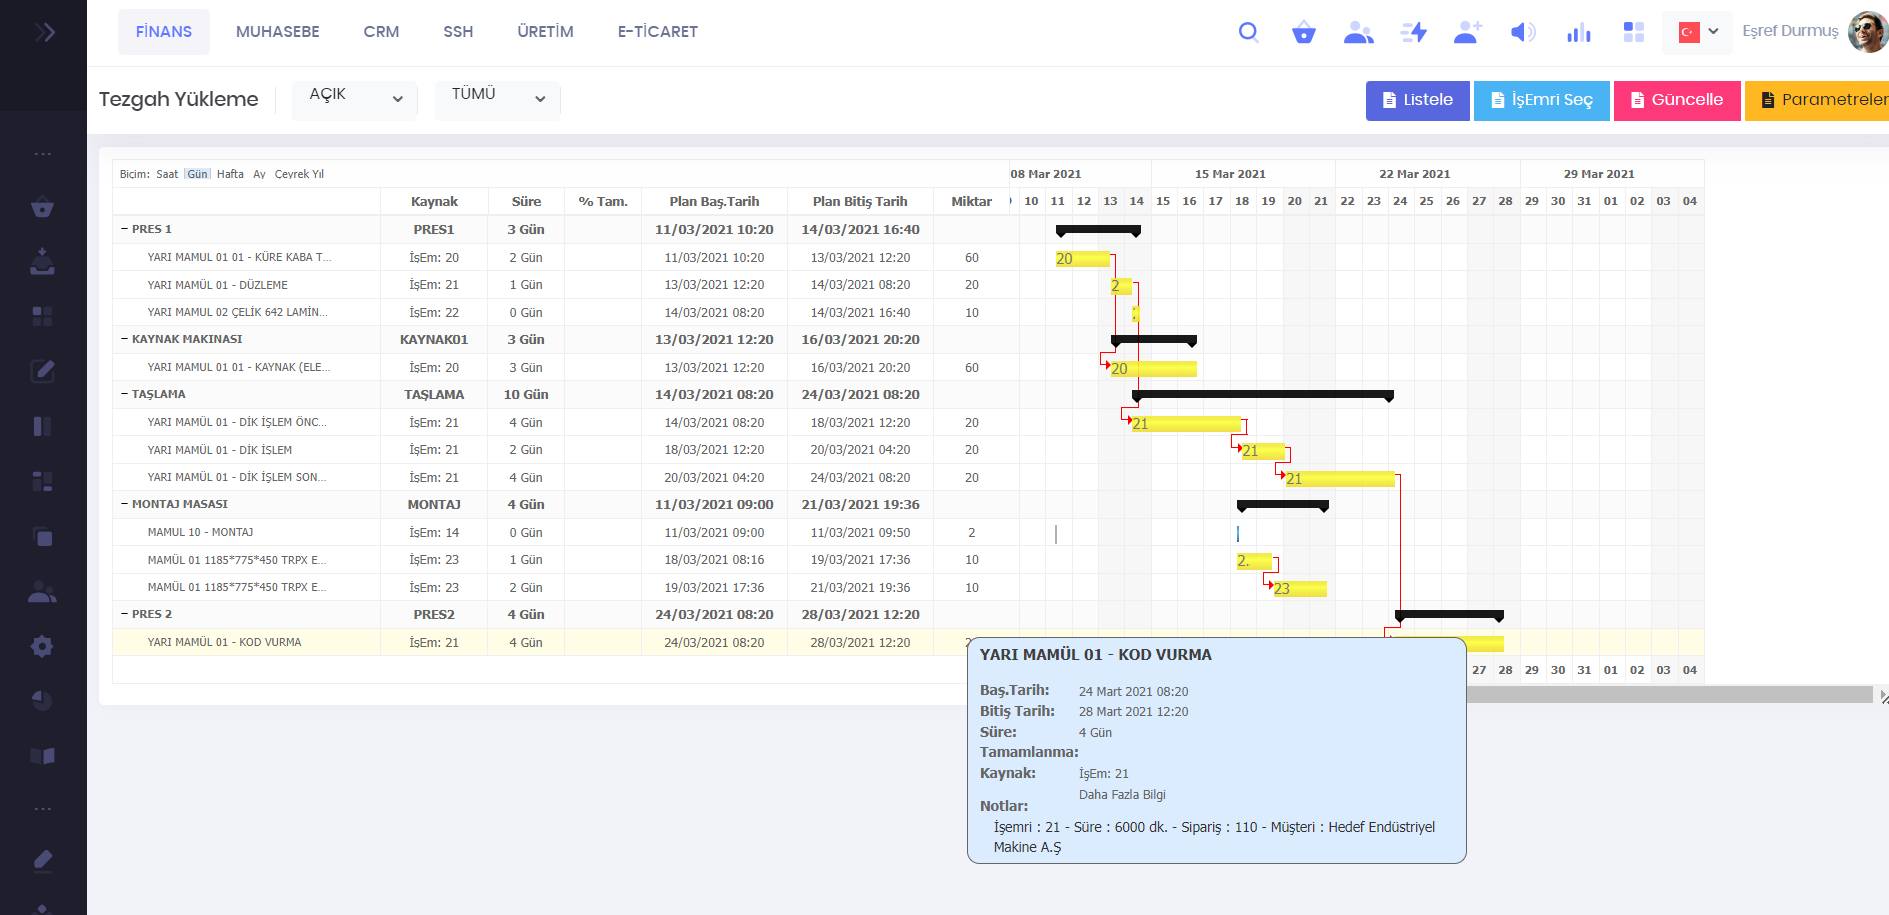The width and height of the screenshot is (1889, 915).
Task: Expand sidebar with double chevron icon
Action: [44, 32]
